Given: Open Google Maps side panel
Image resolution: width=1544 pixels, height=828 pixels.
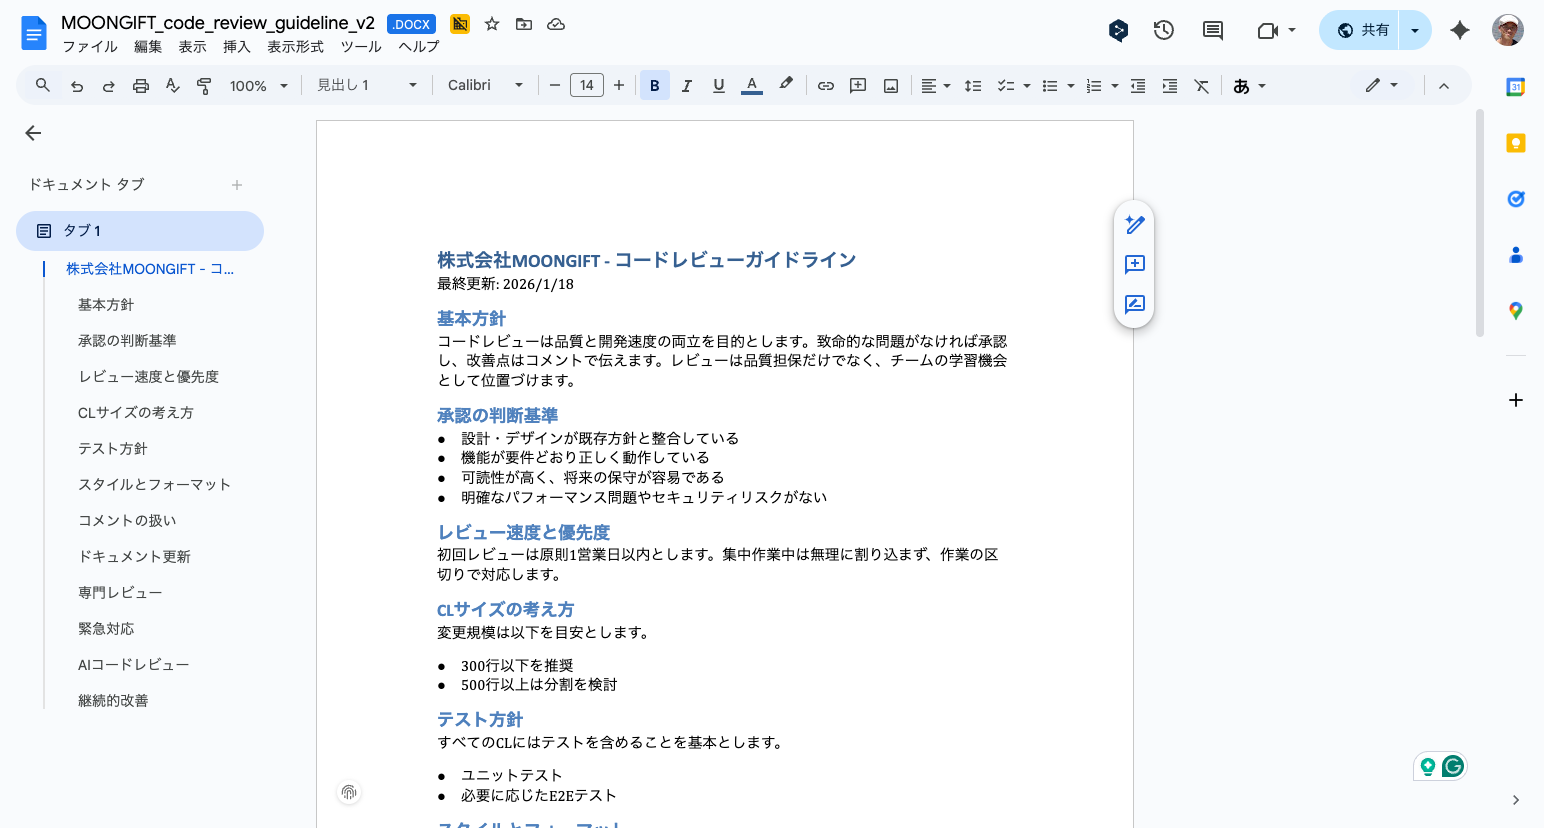Looking at the screenshot, I should pos(1516,311).
